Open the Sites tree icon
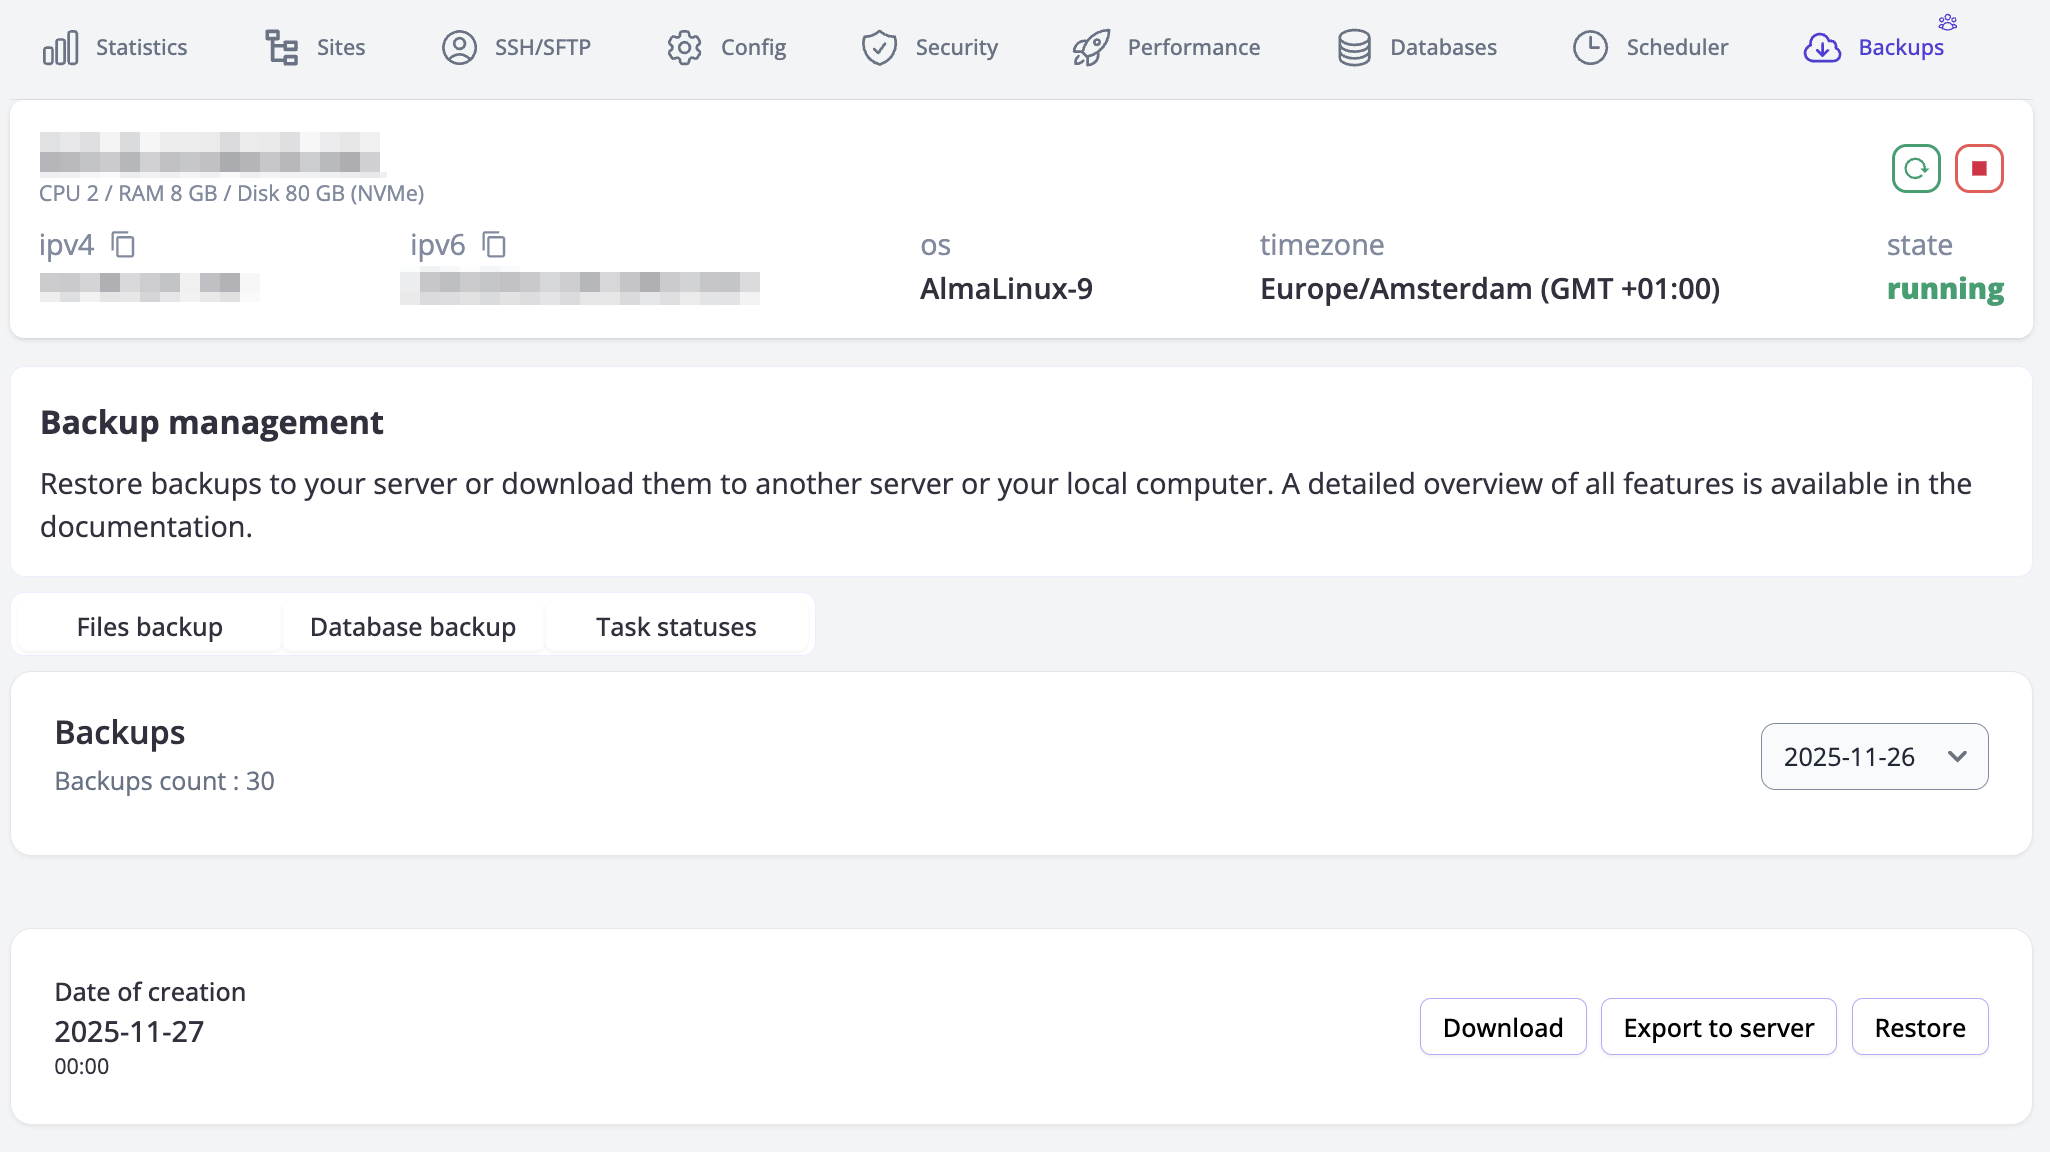Screen dimensions: 2050x1152 click(281, 47)
